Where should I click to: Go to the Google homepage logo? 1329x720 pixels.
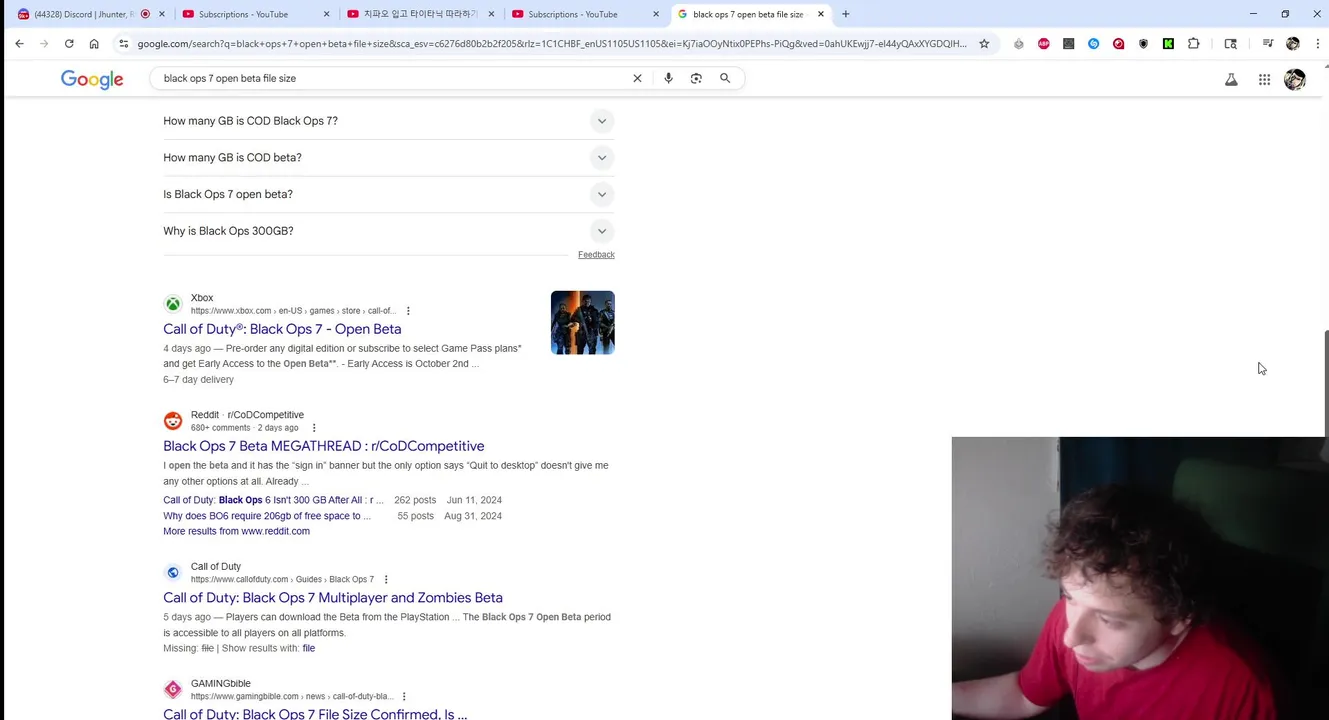(92, 79)
